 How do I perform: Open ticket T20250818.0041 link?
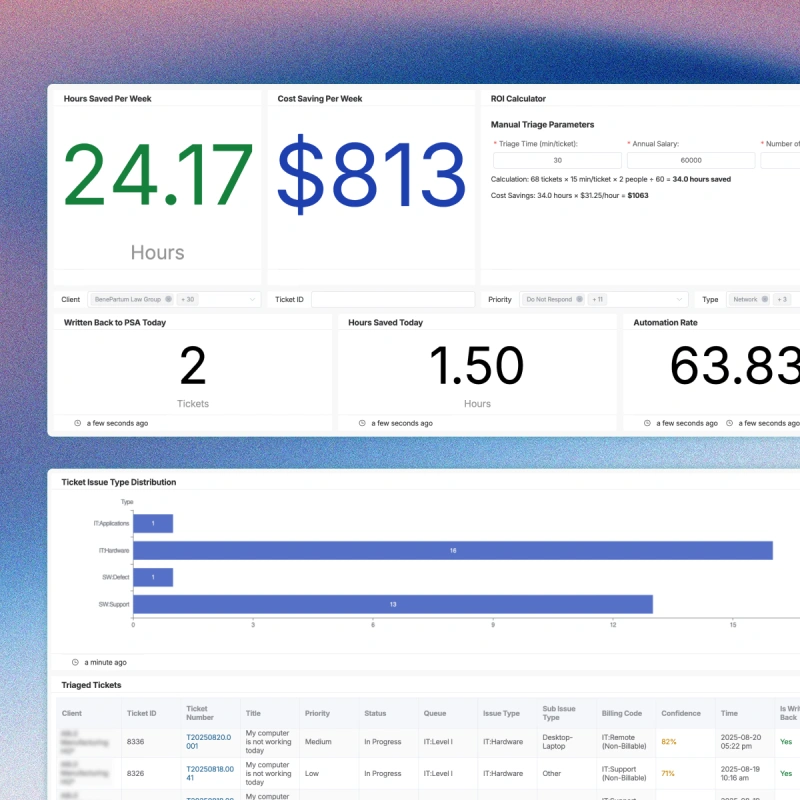(x=207, y=774)
